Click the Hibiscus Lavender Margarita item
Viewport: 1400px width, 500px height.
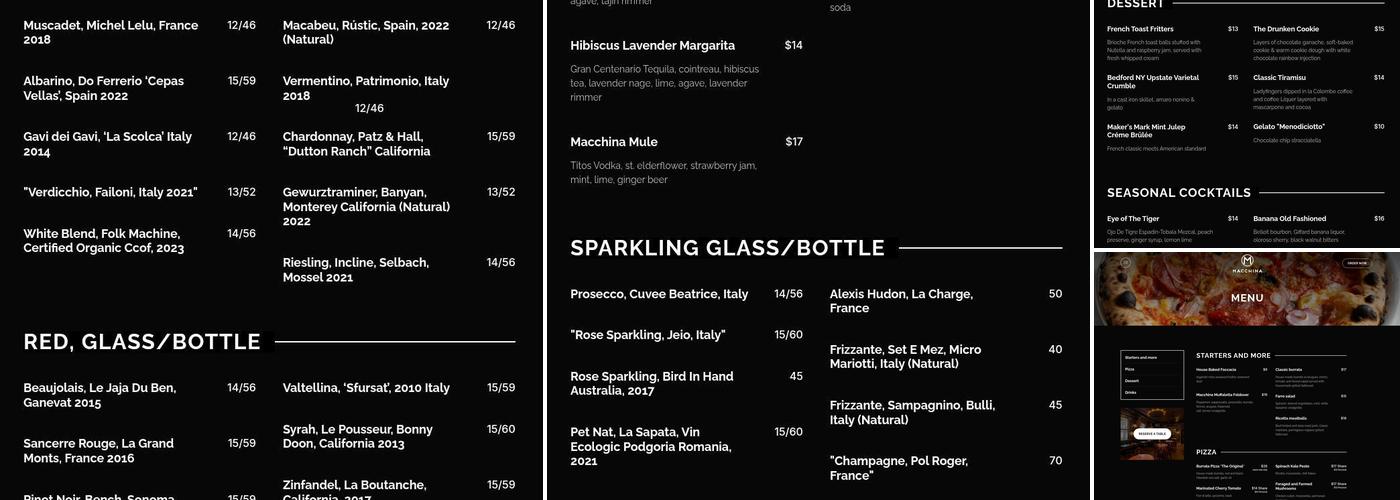pos(652,46)
